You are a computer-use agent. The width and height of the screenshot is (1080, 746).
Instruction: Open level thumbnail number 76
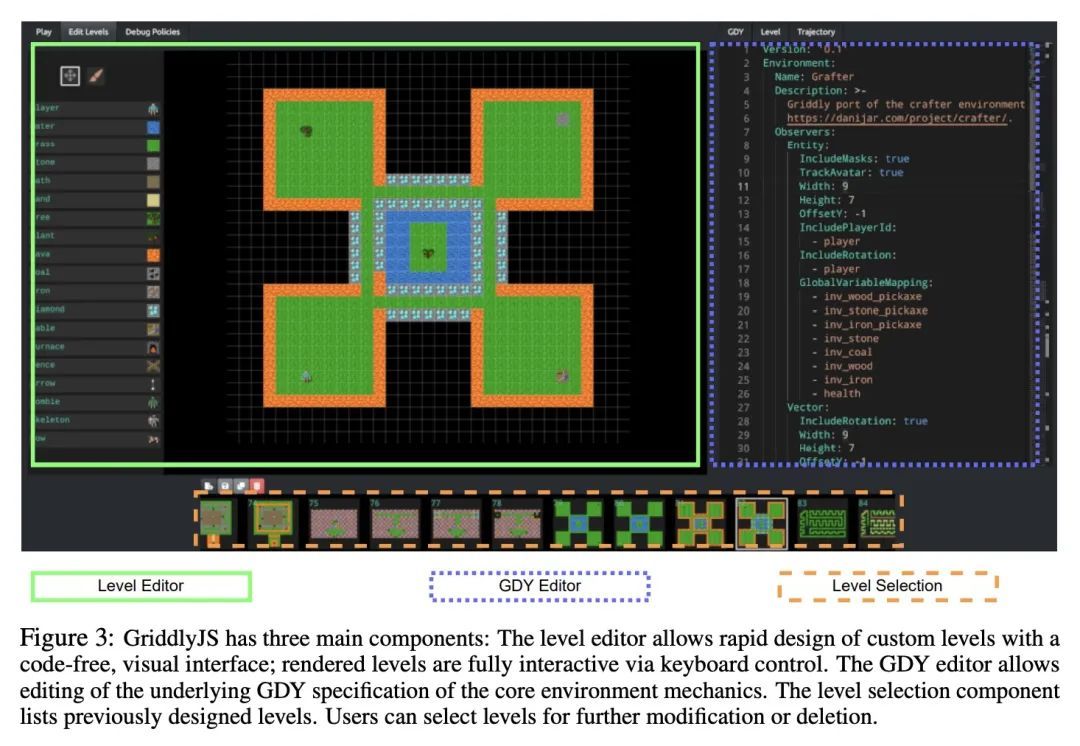pos(394,521)
